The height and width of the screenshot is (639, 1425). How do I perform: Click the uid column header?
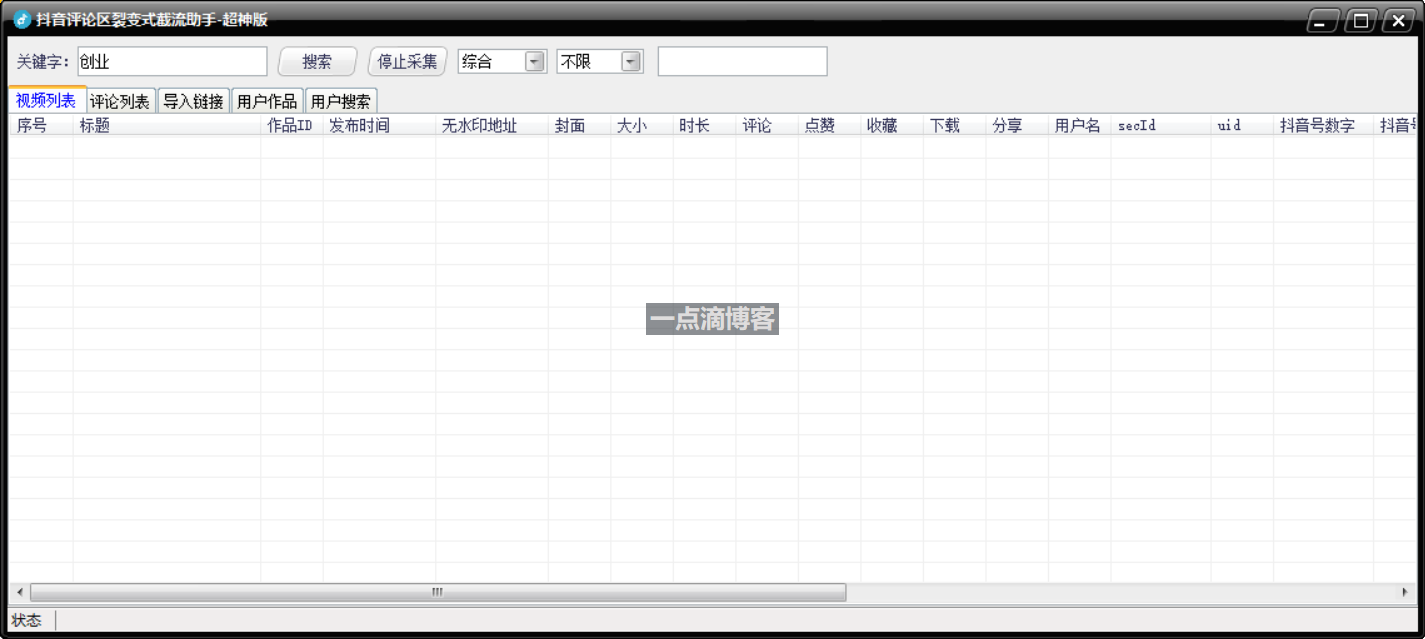(1242, 125)
